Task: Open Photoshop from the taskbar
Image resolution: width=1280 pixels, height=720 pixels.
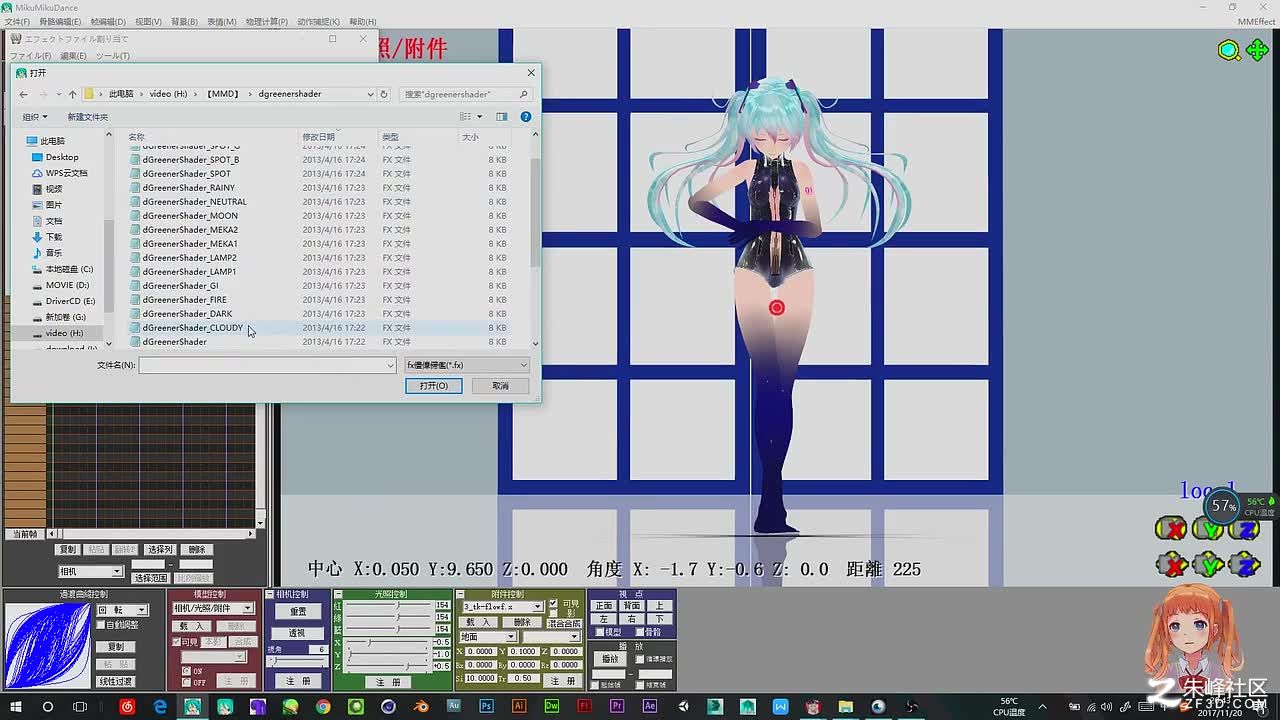Action: coord(486,707)
